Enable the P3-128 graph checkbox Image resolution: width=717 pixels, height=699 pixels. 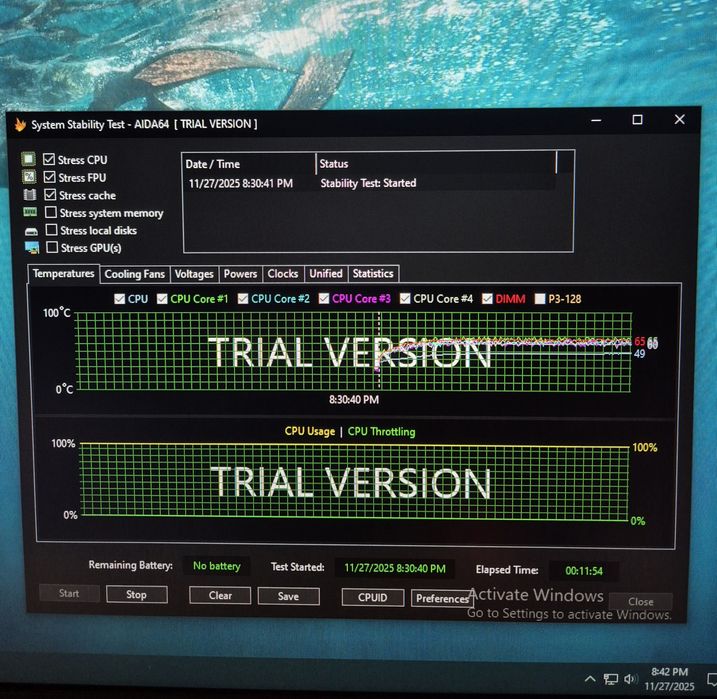540,299
